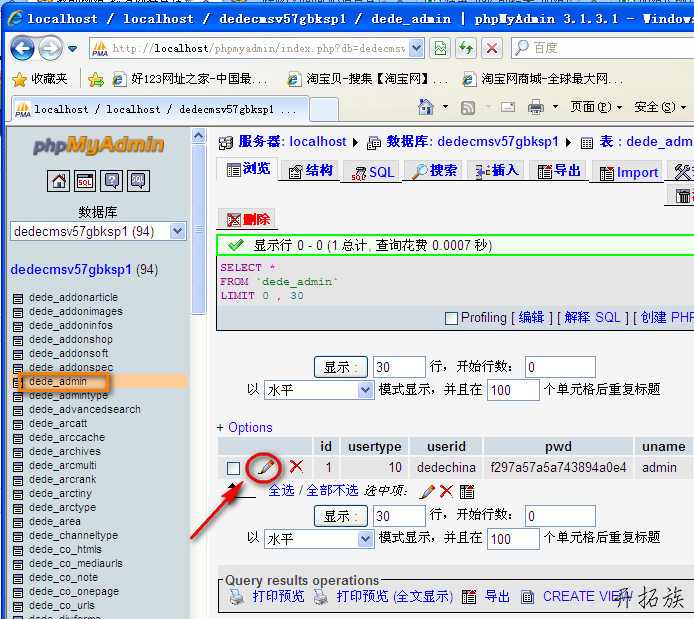Screen dimensions: 694x619
Task: Switch to the 结构 tab
Action: click(x=310, y=170)
